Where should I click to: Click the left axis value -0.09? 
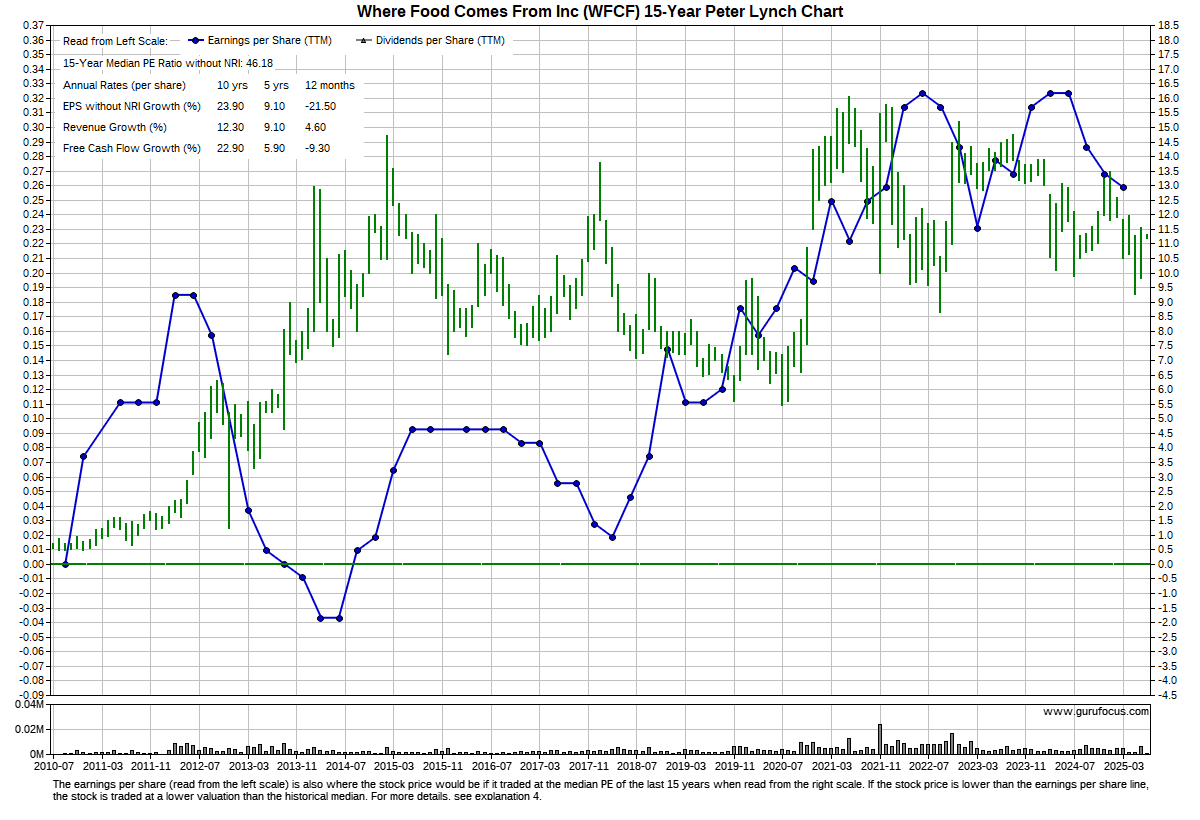[x=31, y=694]
